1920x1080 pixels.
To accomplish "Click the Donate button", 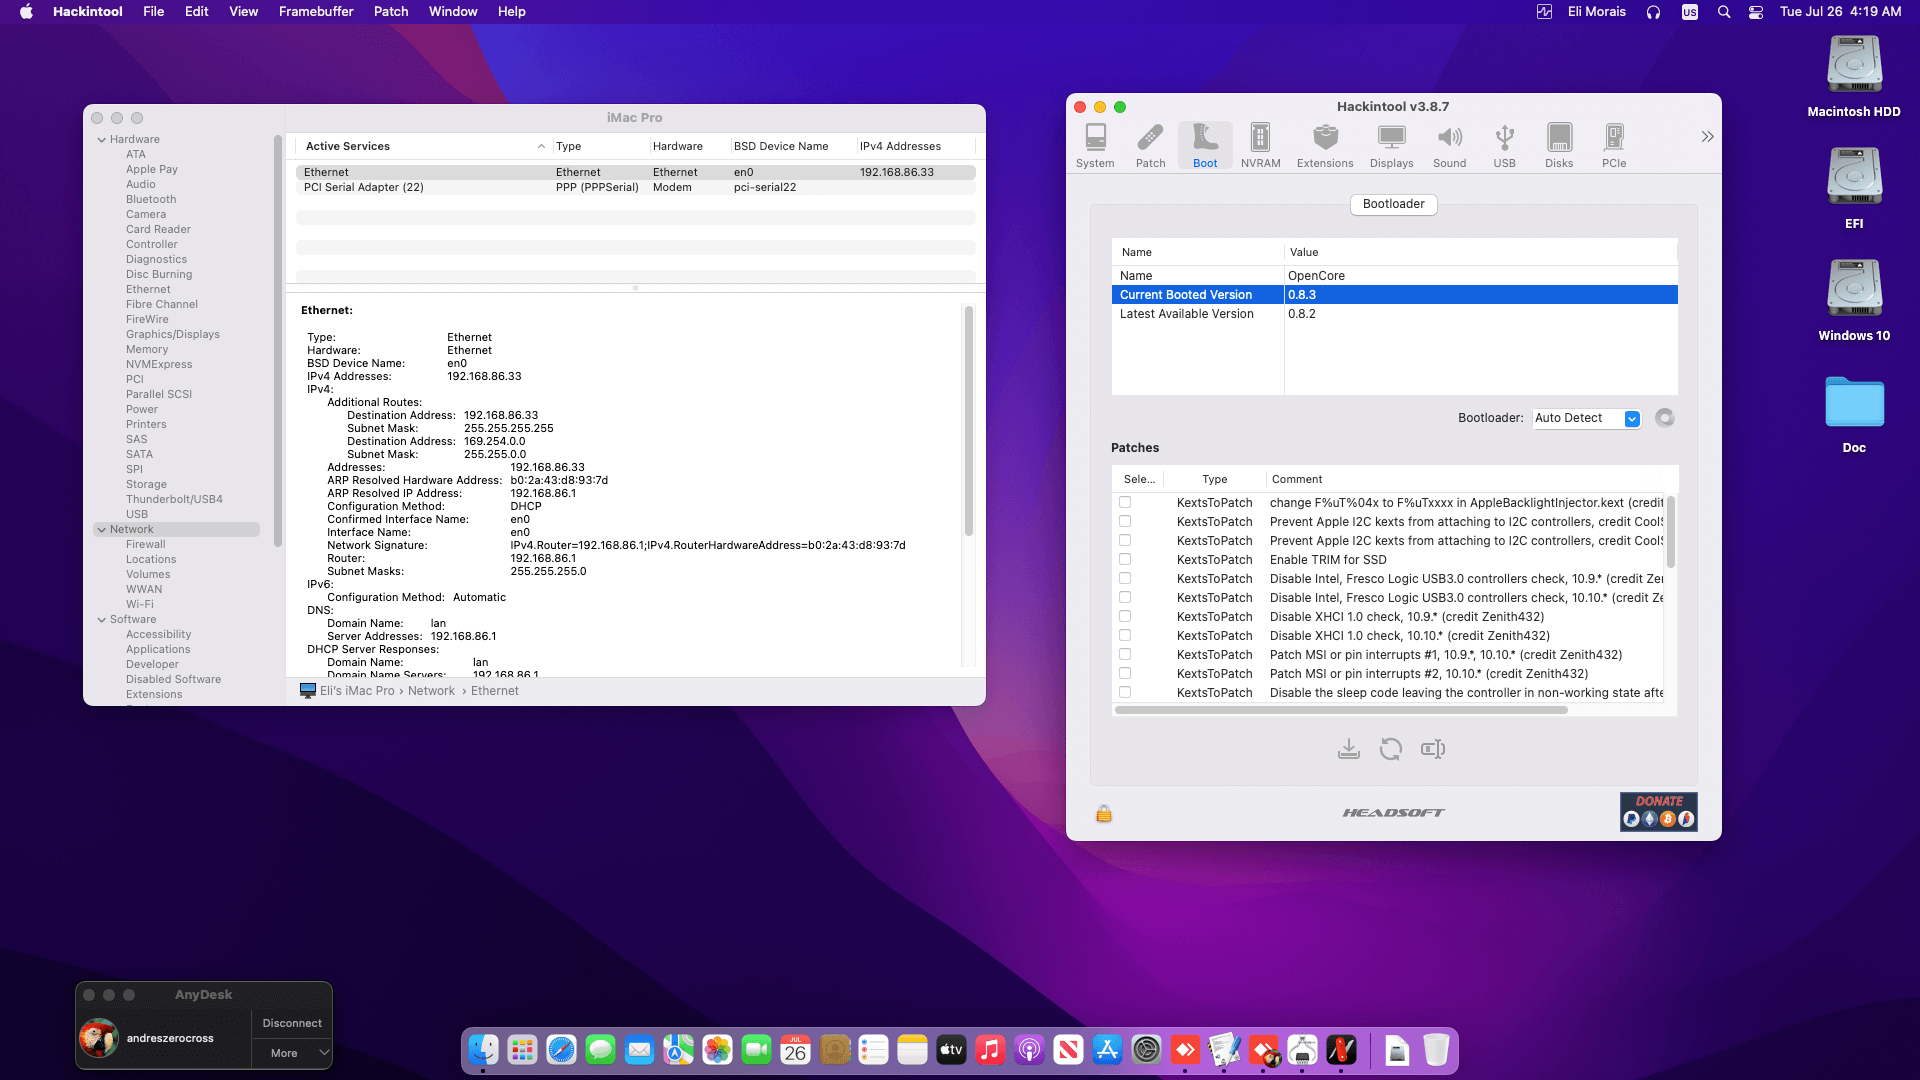I will pyautogui.click(x=1658, y=812).
